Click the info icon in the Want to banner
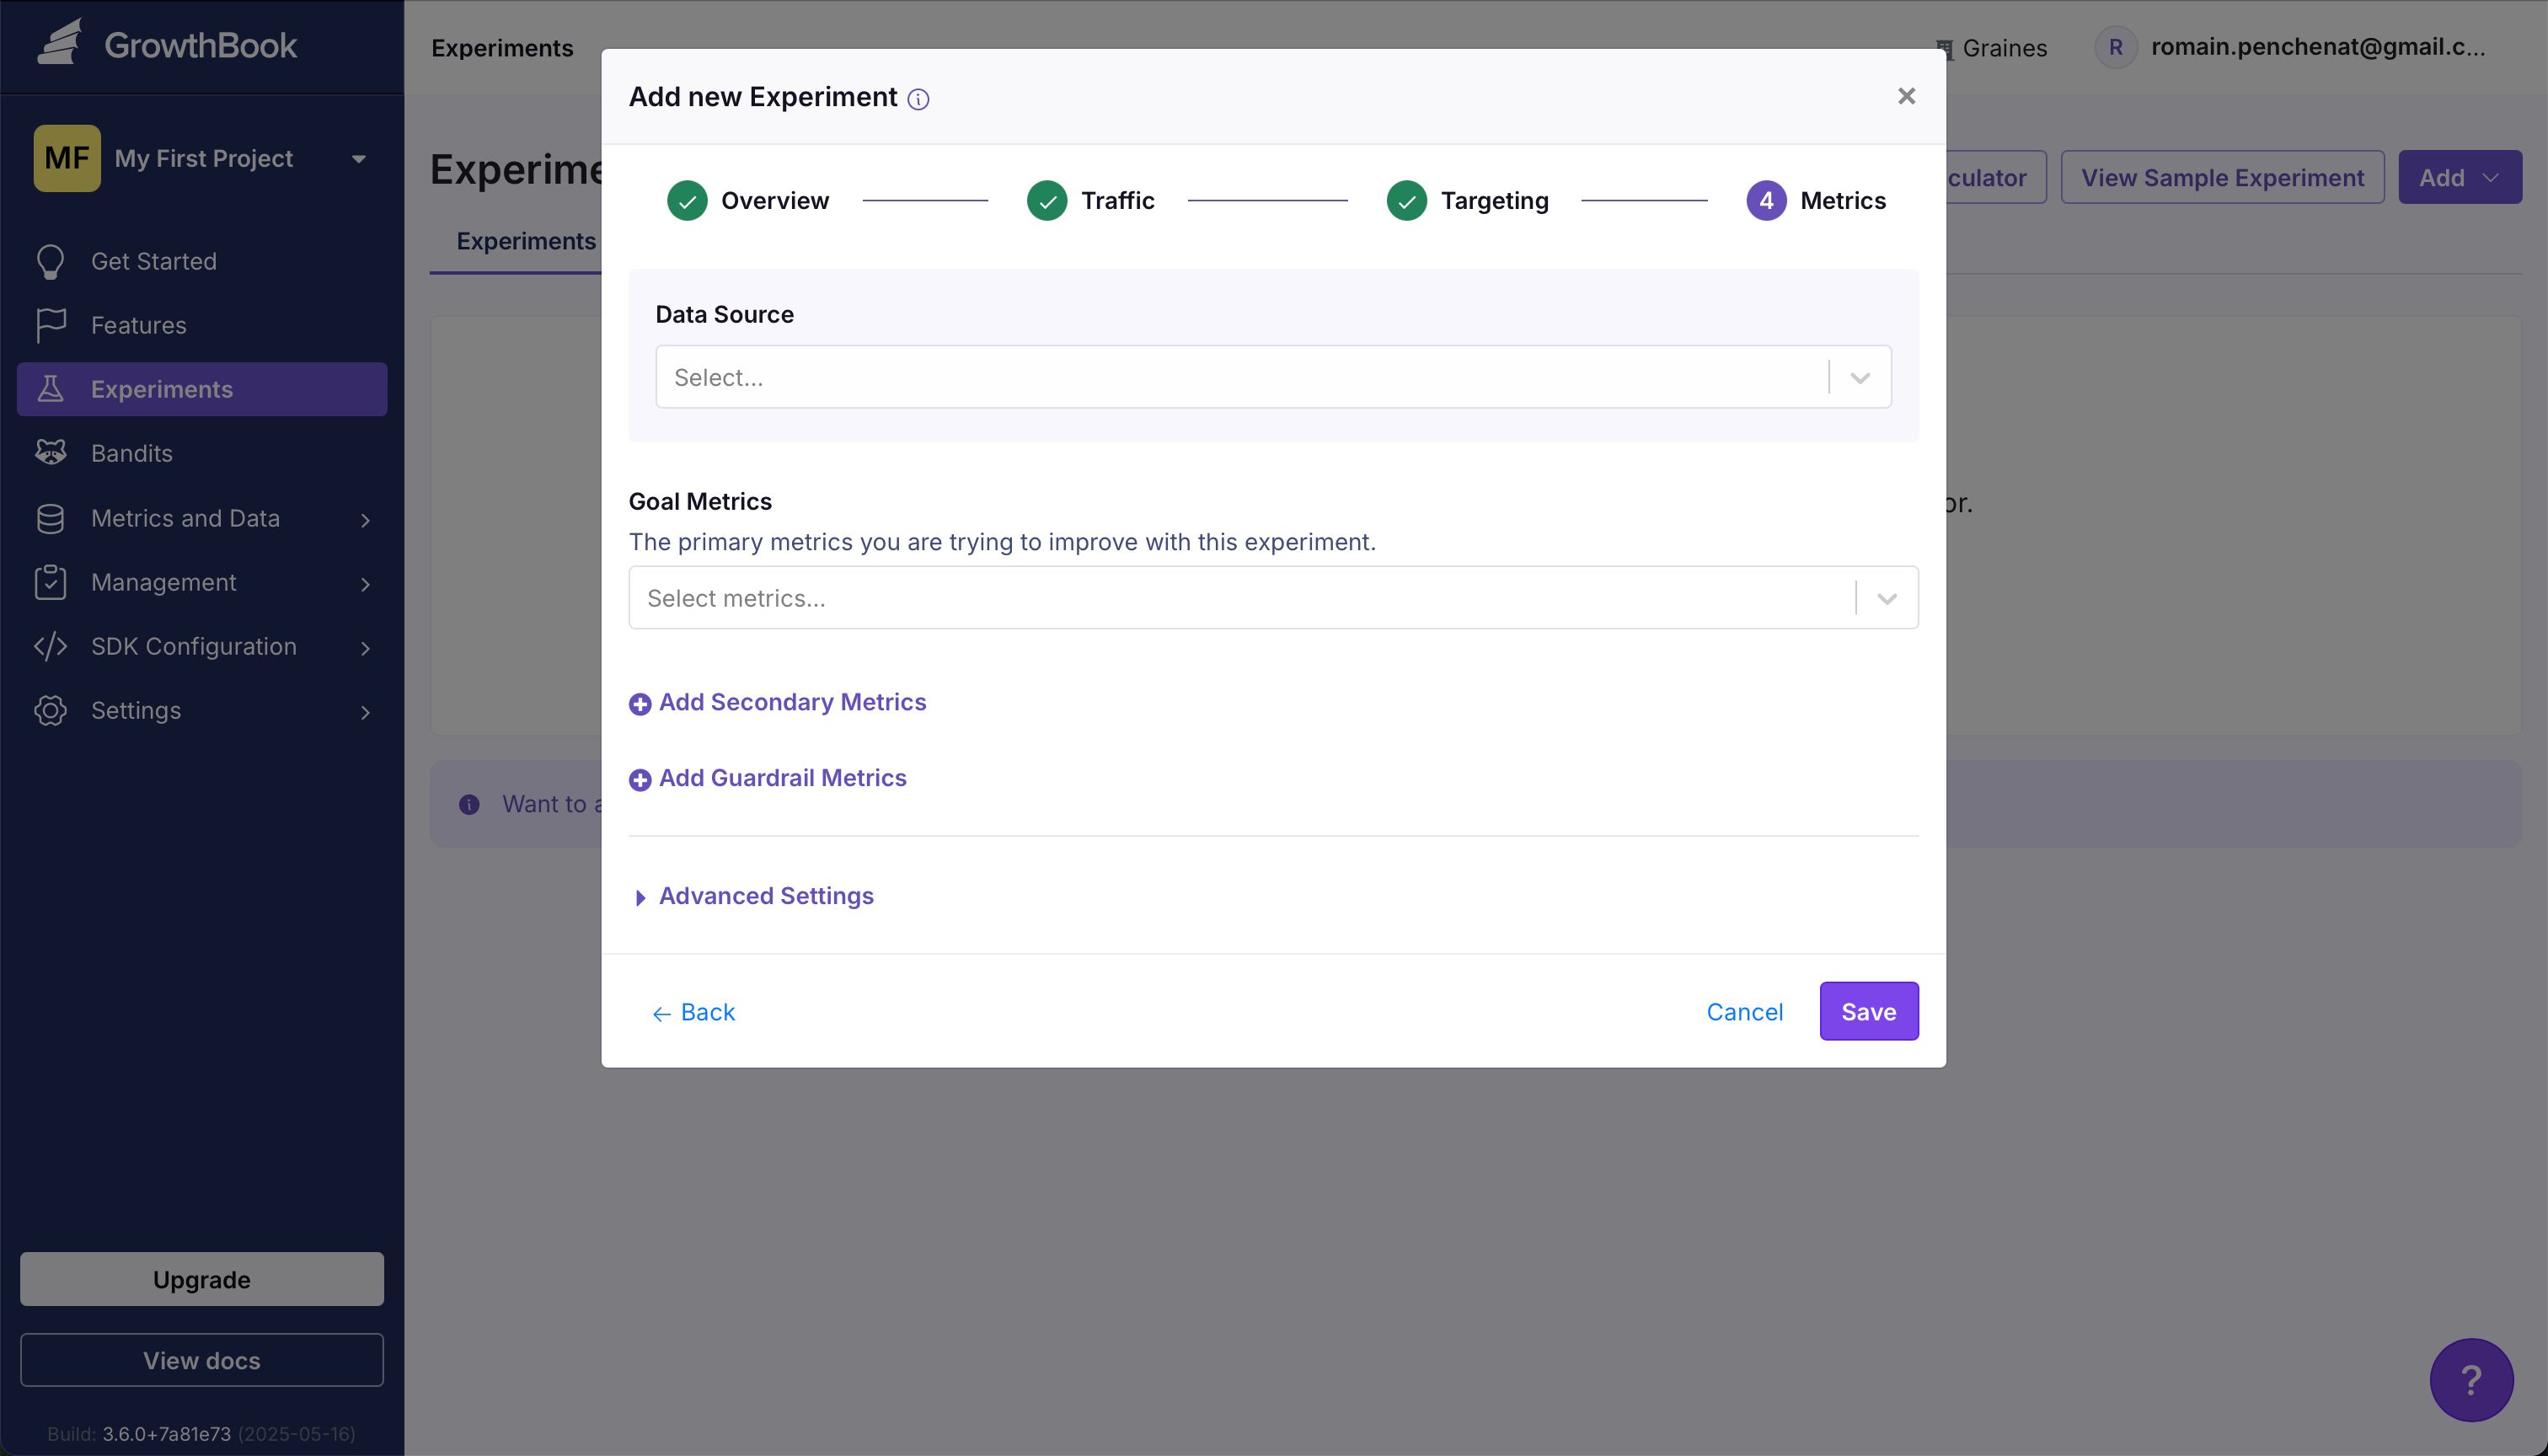This screenshot has height=1456, width=2548. click(x=469, y=804)
